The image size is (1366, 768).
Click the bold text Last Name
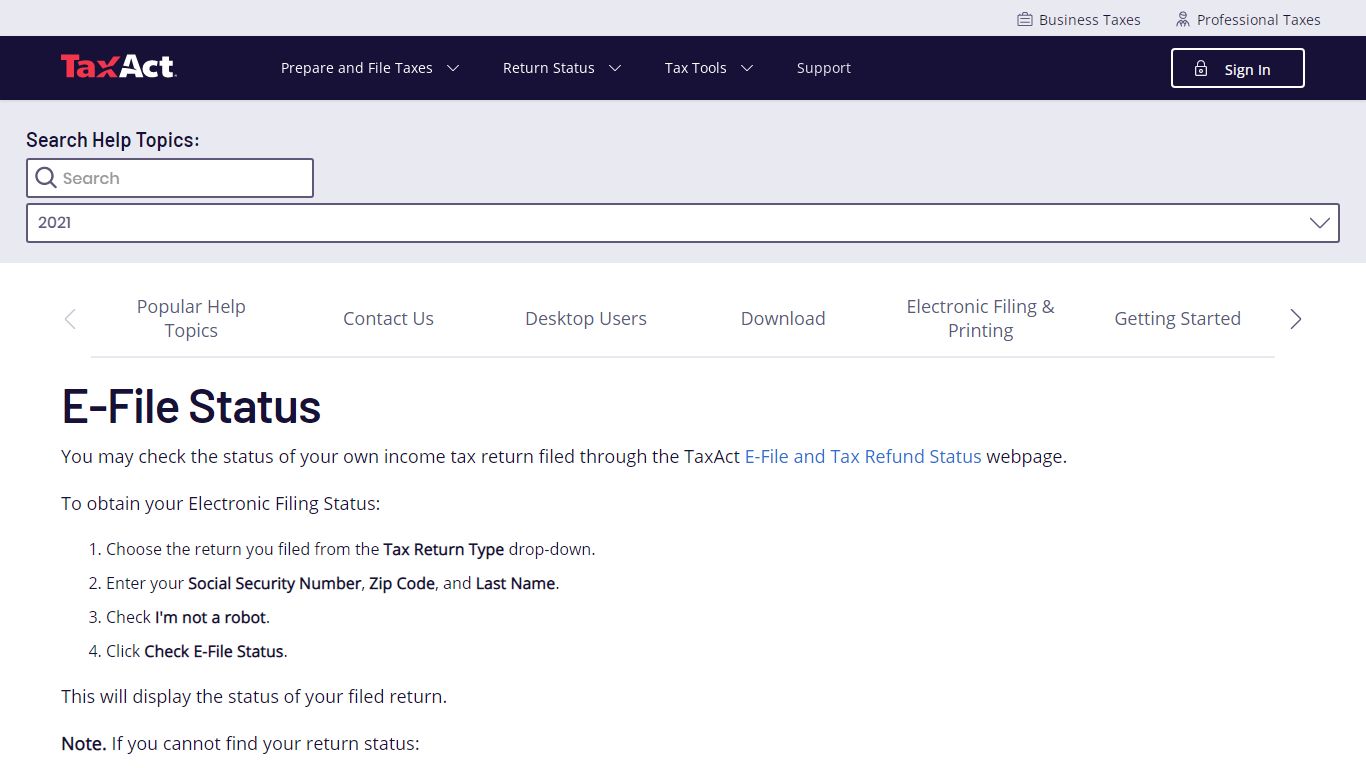click(x=516, y=583)
